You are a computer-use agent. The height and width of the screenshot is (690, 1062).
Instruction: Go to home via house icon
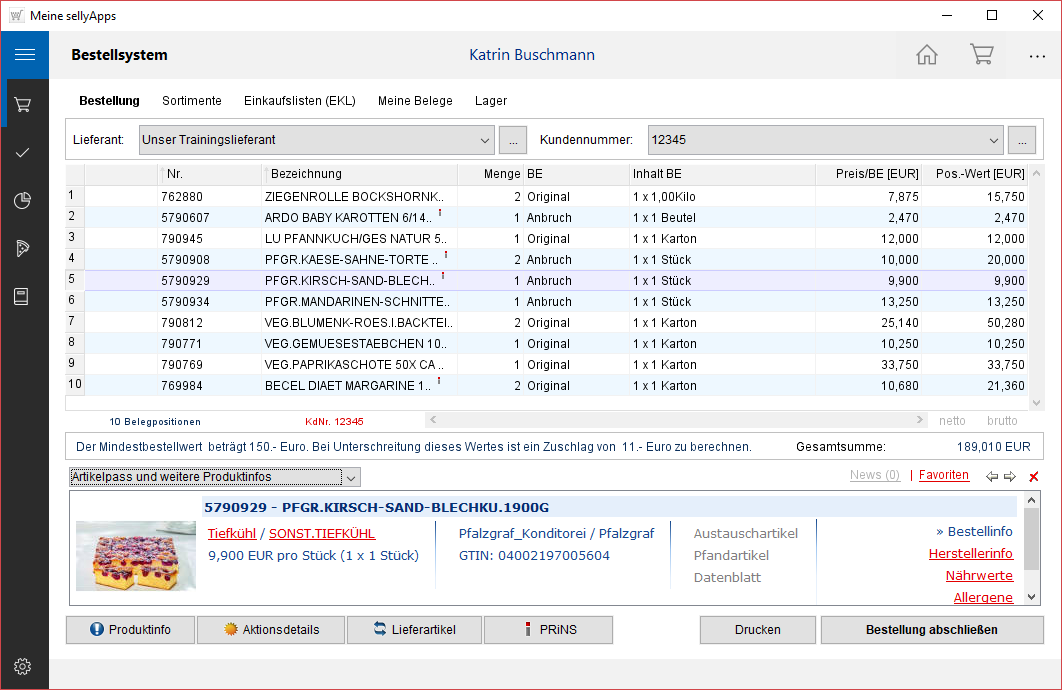pyautogui.click(x=927, y=55)
